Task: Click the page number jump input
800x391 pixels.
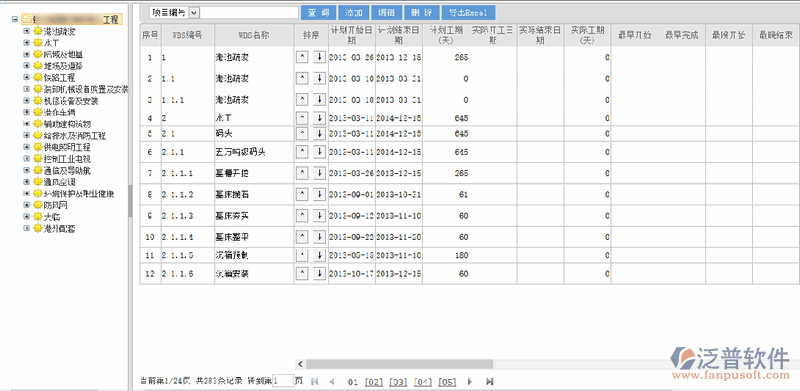Action: [x=283, y=381]
